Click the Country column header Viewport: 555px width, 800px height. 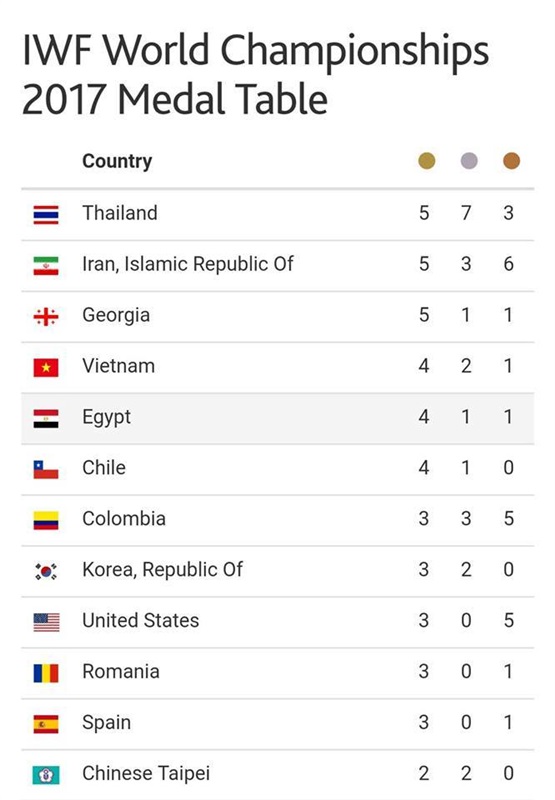pos(117,161)
